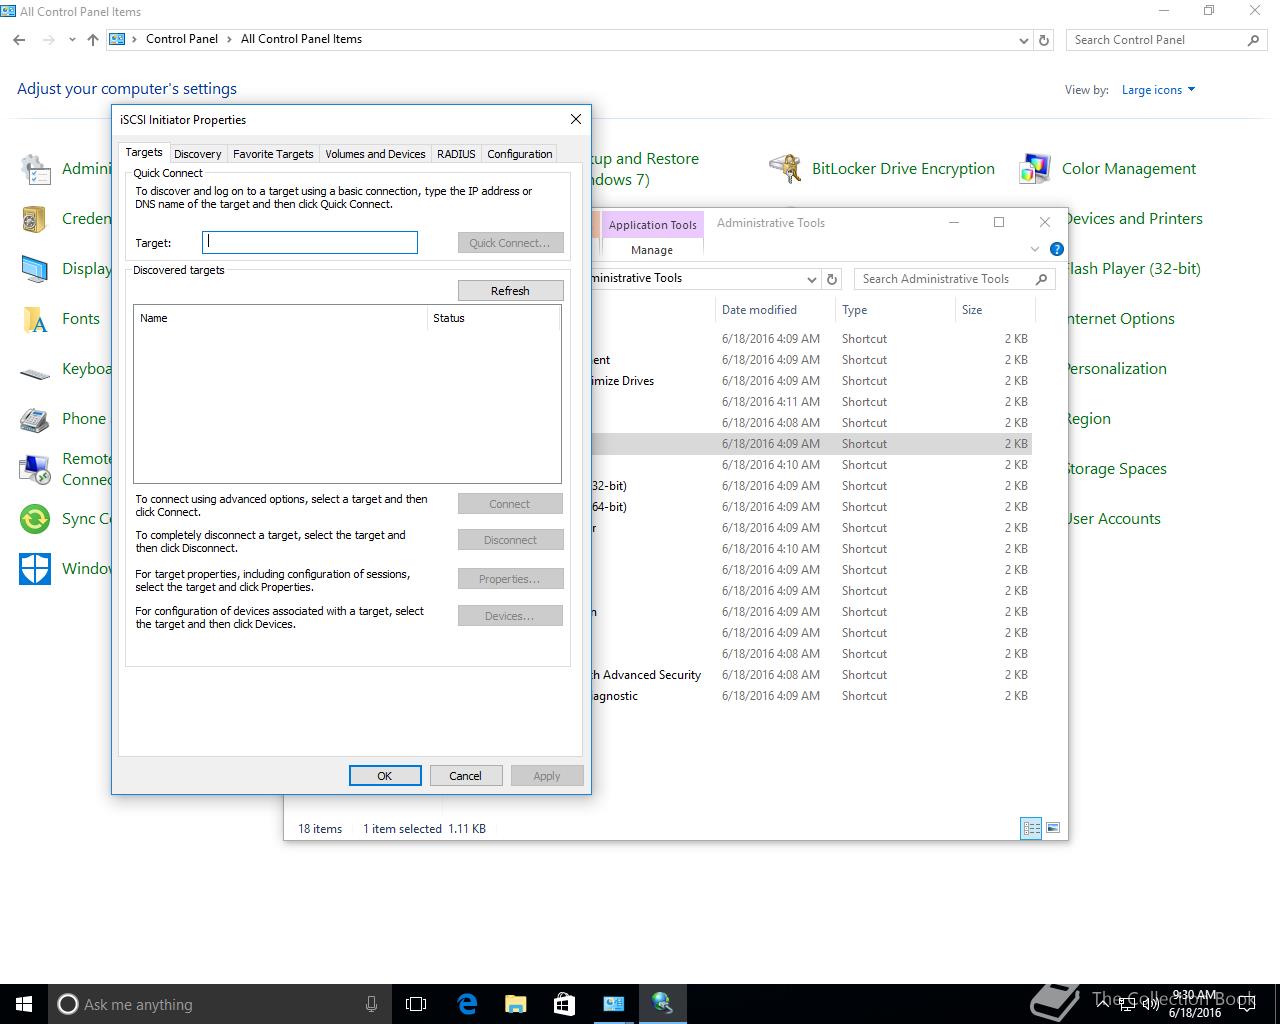Refresh the Control Panel address bar
The width and height of the screenshot is (1280, 1024).
click(1044, 40)
